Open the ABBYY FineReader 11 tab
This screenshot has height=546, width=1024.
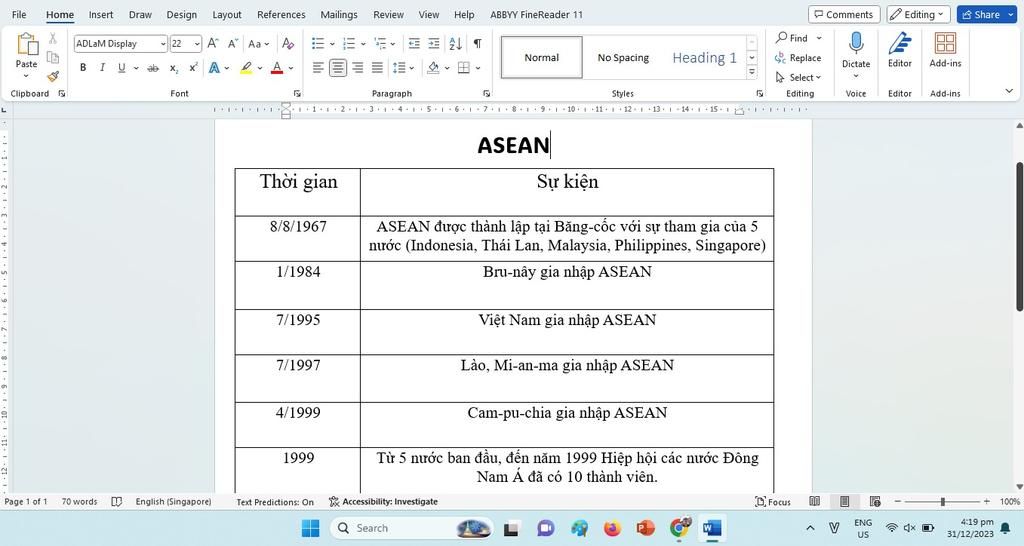tap(536, 14)
